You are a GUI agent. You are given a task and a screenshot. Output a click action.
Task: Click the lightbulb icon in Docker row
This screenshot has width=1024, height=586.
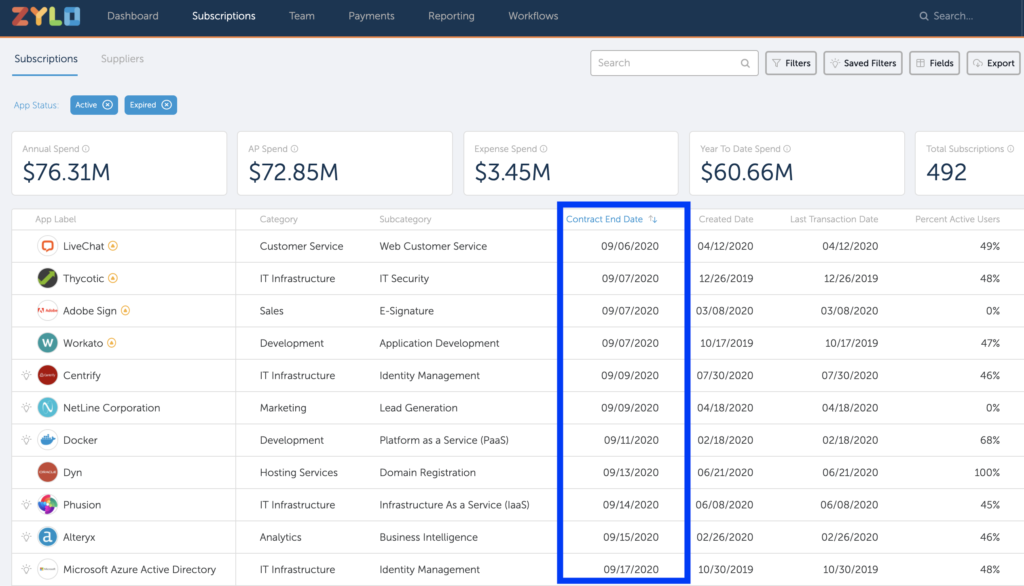pos(26,440)
